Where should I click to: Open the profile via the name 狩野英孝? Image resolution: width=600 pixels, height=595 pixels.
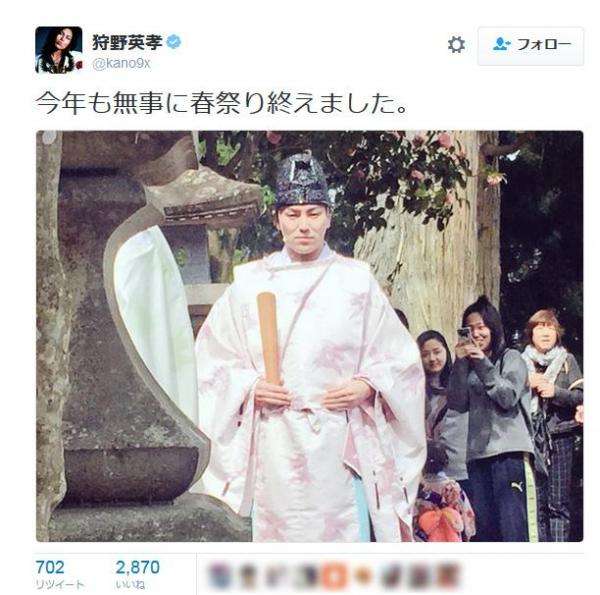click(x=127, y=42)
